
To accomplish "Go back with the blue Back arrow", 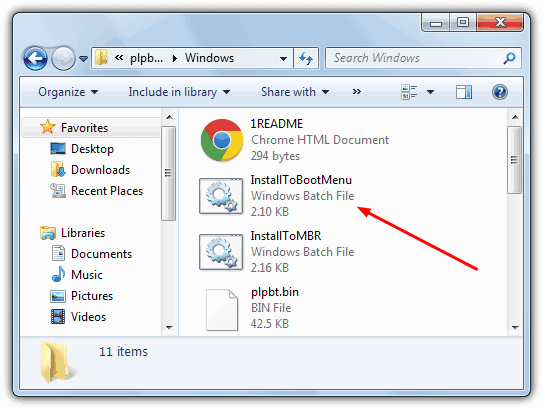I will (35, 58).
